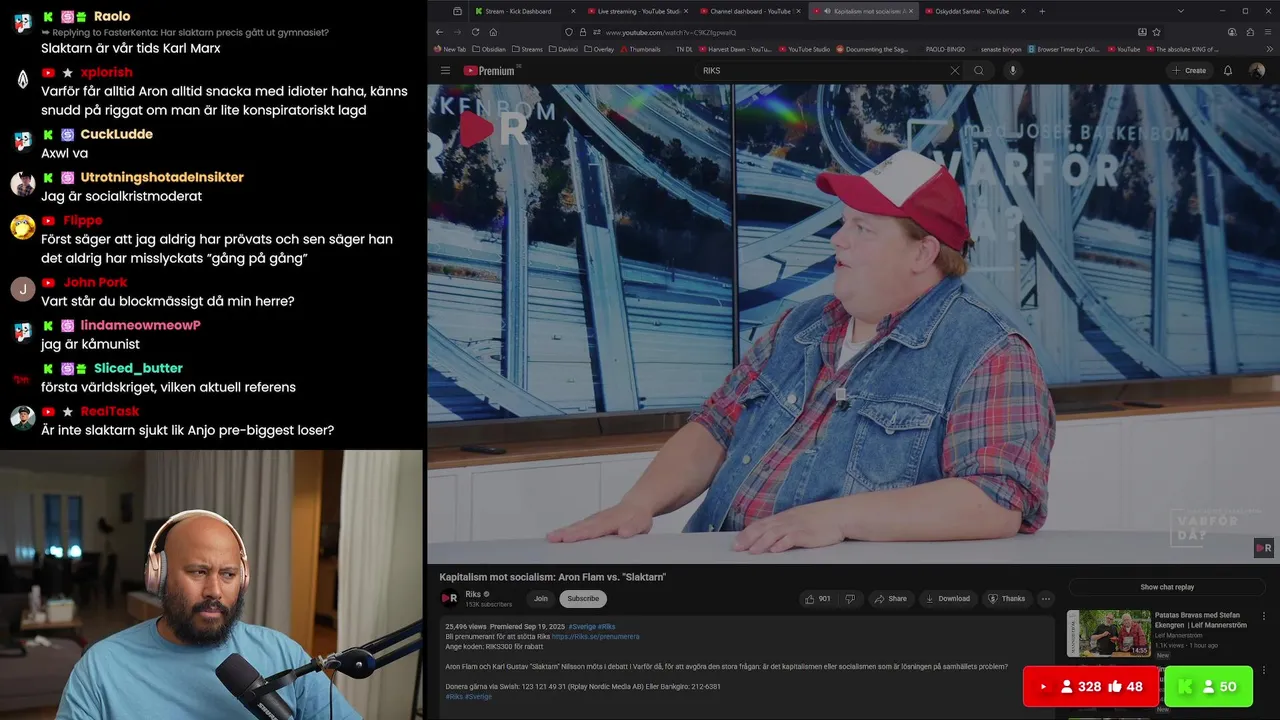1280x720 pixels.
Task: Open the Patatas Bravas video thumbnail
Action: coord(1109,633)
